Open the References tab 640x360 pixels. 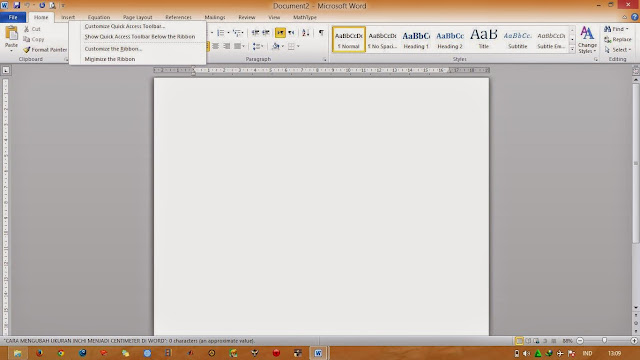[178, 17]
